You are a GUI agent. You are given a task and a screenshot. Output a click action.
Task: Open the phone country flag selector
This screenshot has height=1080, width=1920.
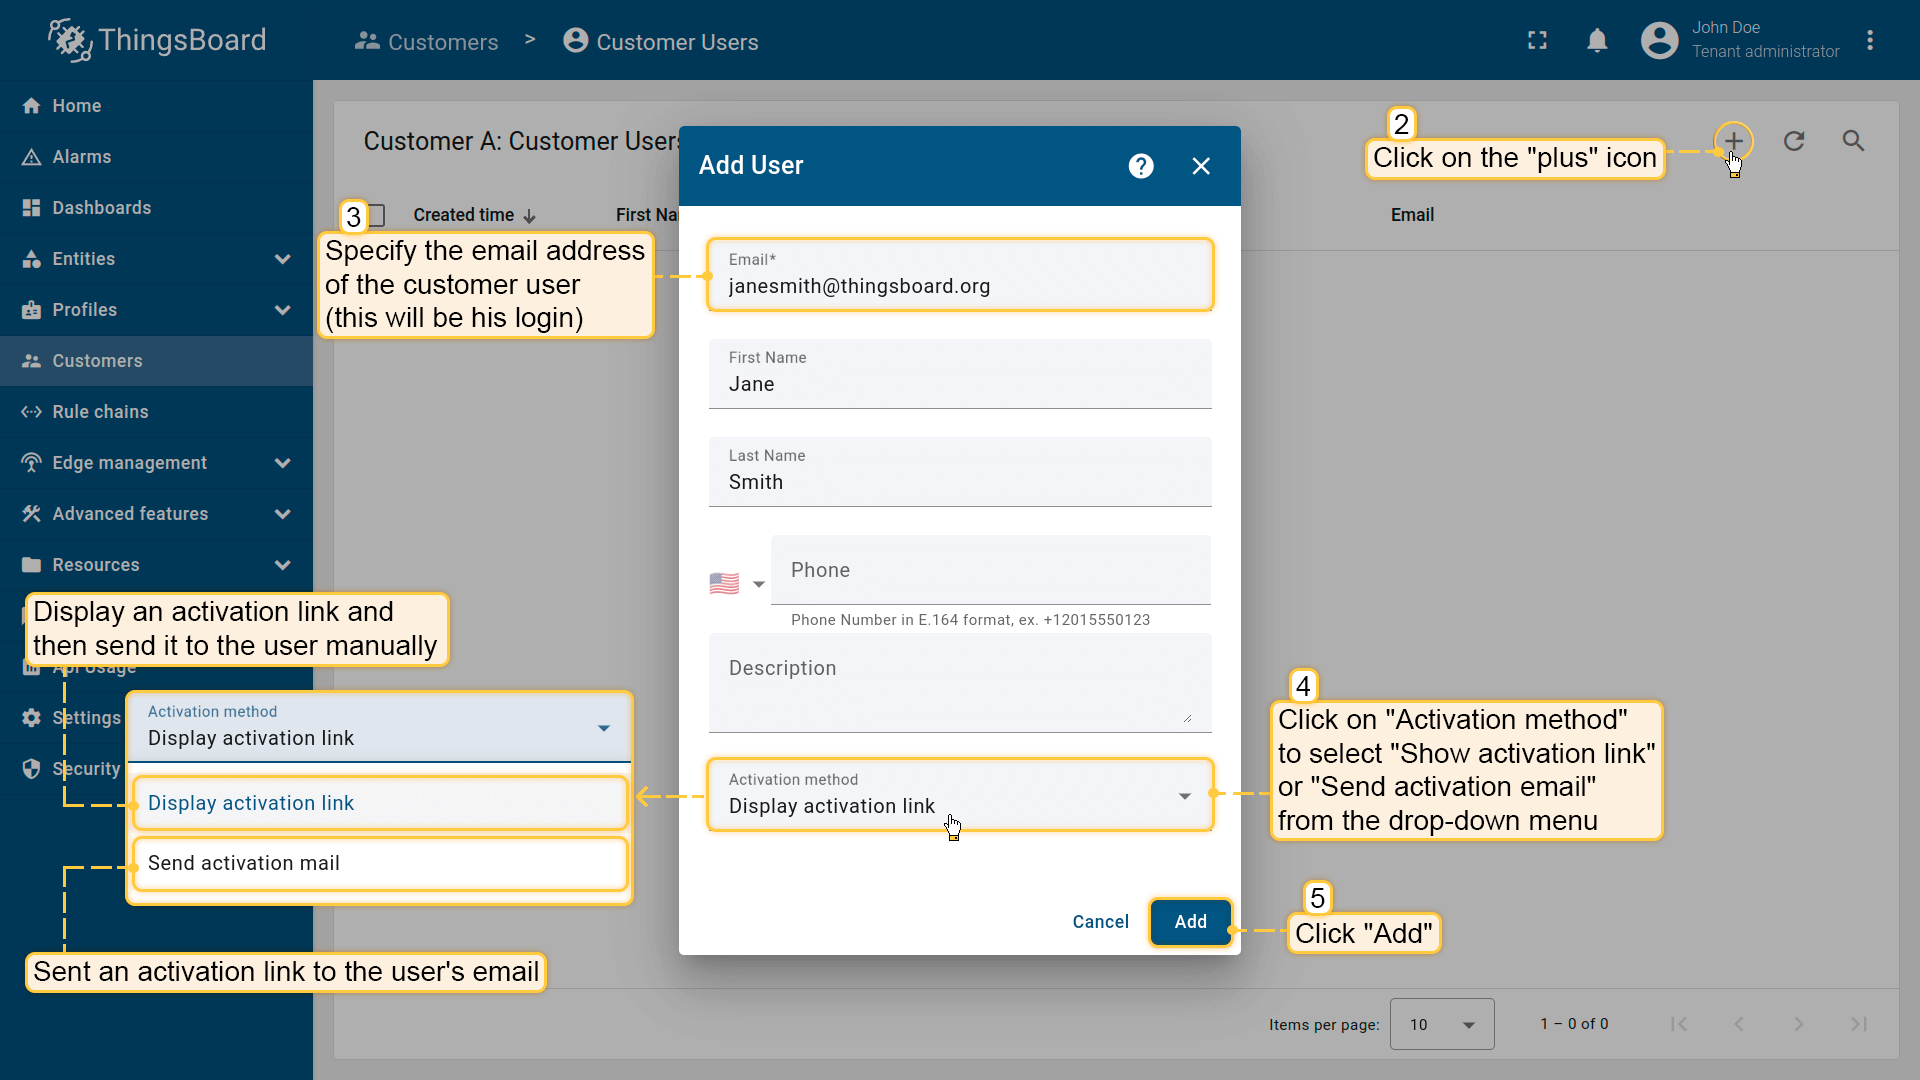[x=736, y=584]
